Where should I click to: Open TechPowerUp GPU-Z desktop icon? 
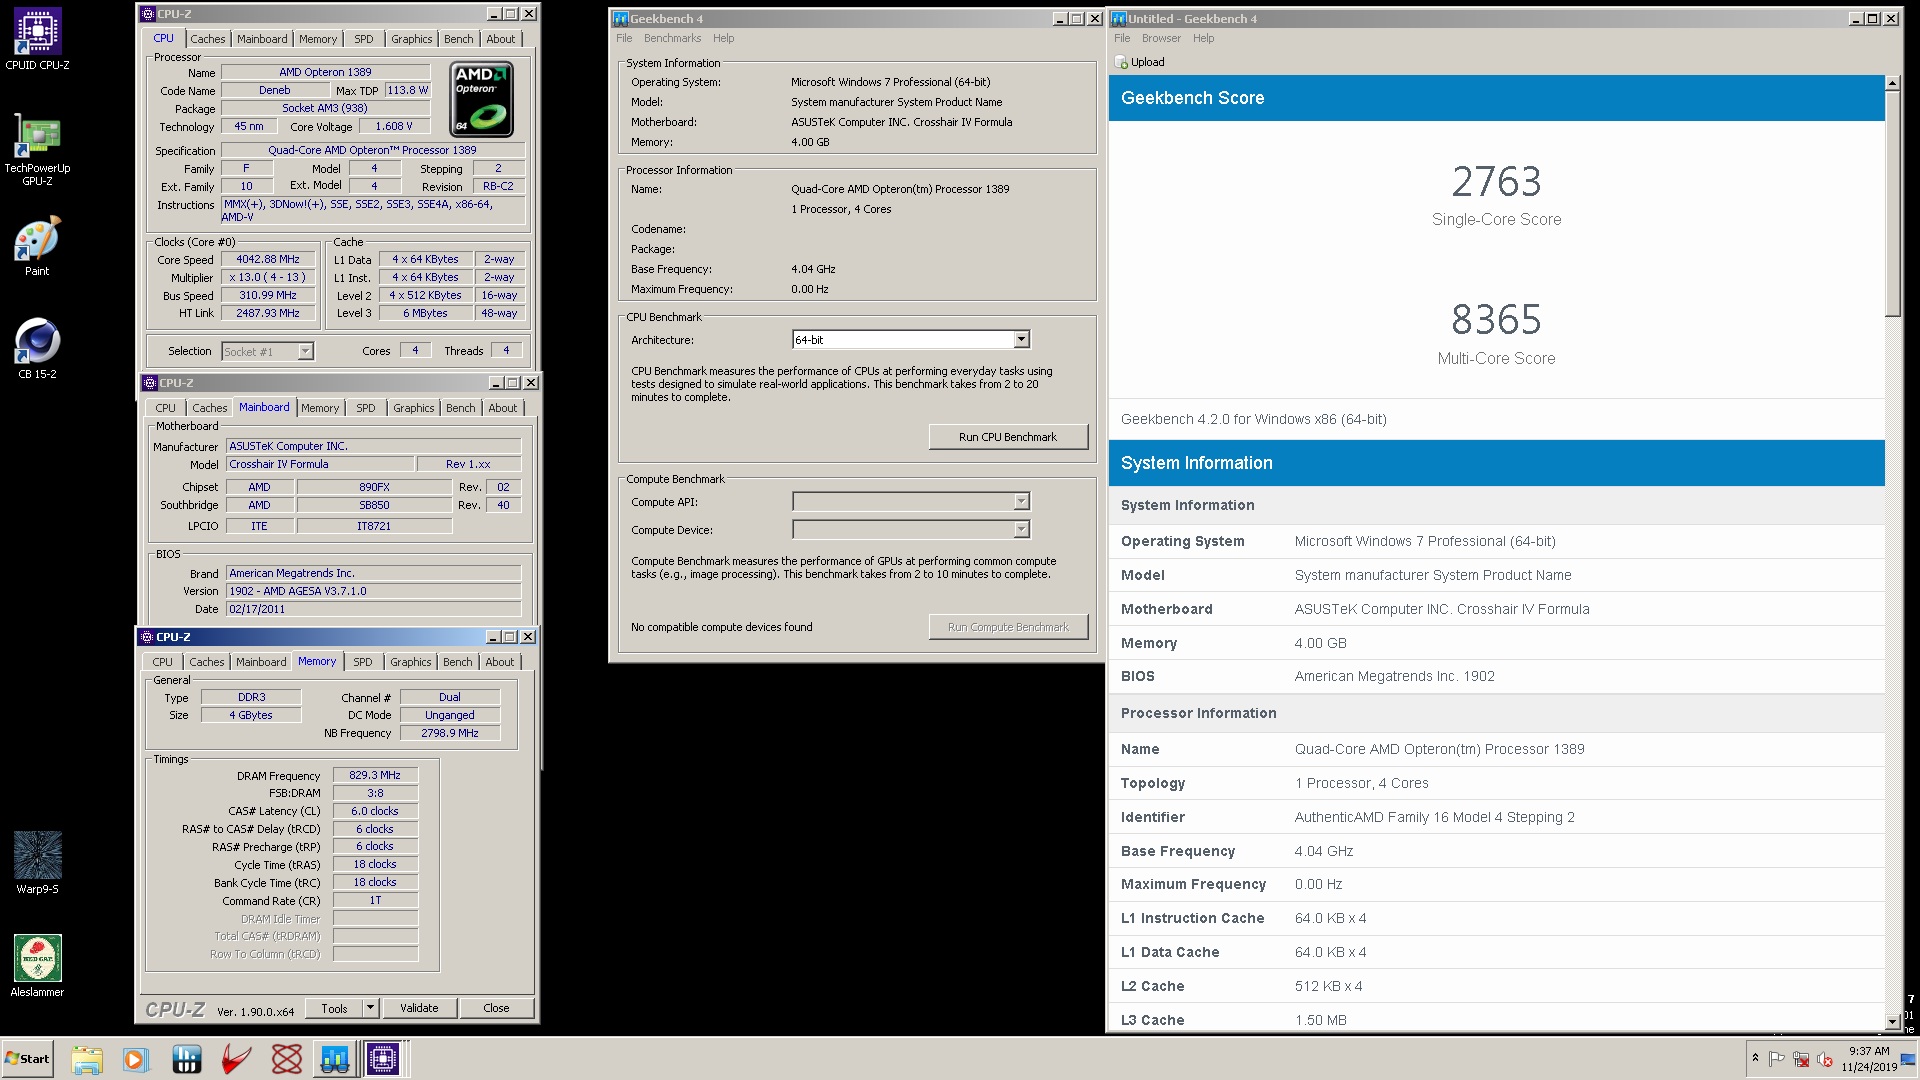click(37, 150)
